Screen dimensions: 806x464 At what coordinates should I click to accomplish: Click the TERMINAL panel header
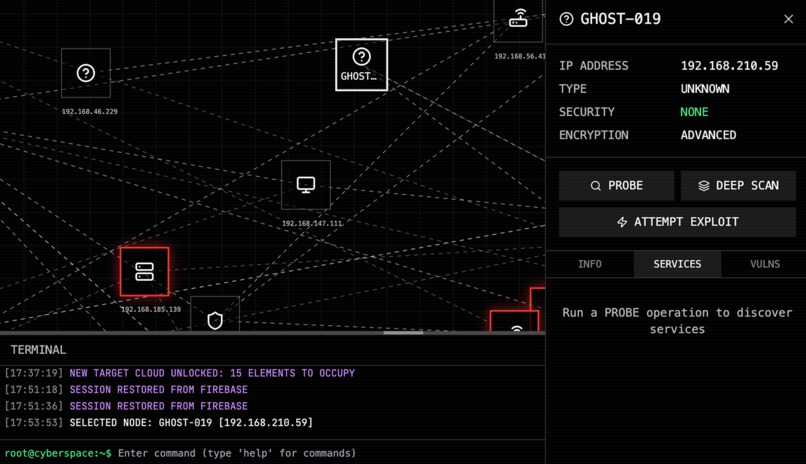coord(272,350)
